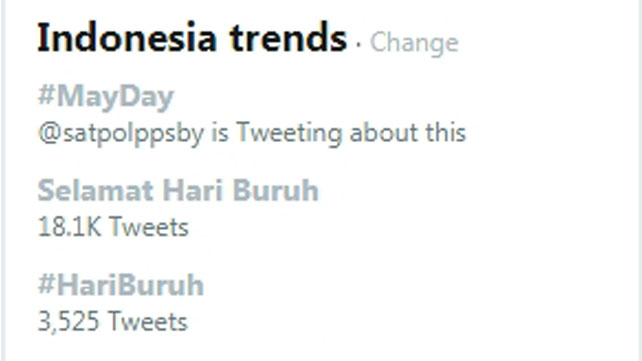The image size is (642, 361).
Task: Open the #MayDay trending hashtag
Action: 106,97
